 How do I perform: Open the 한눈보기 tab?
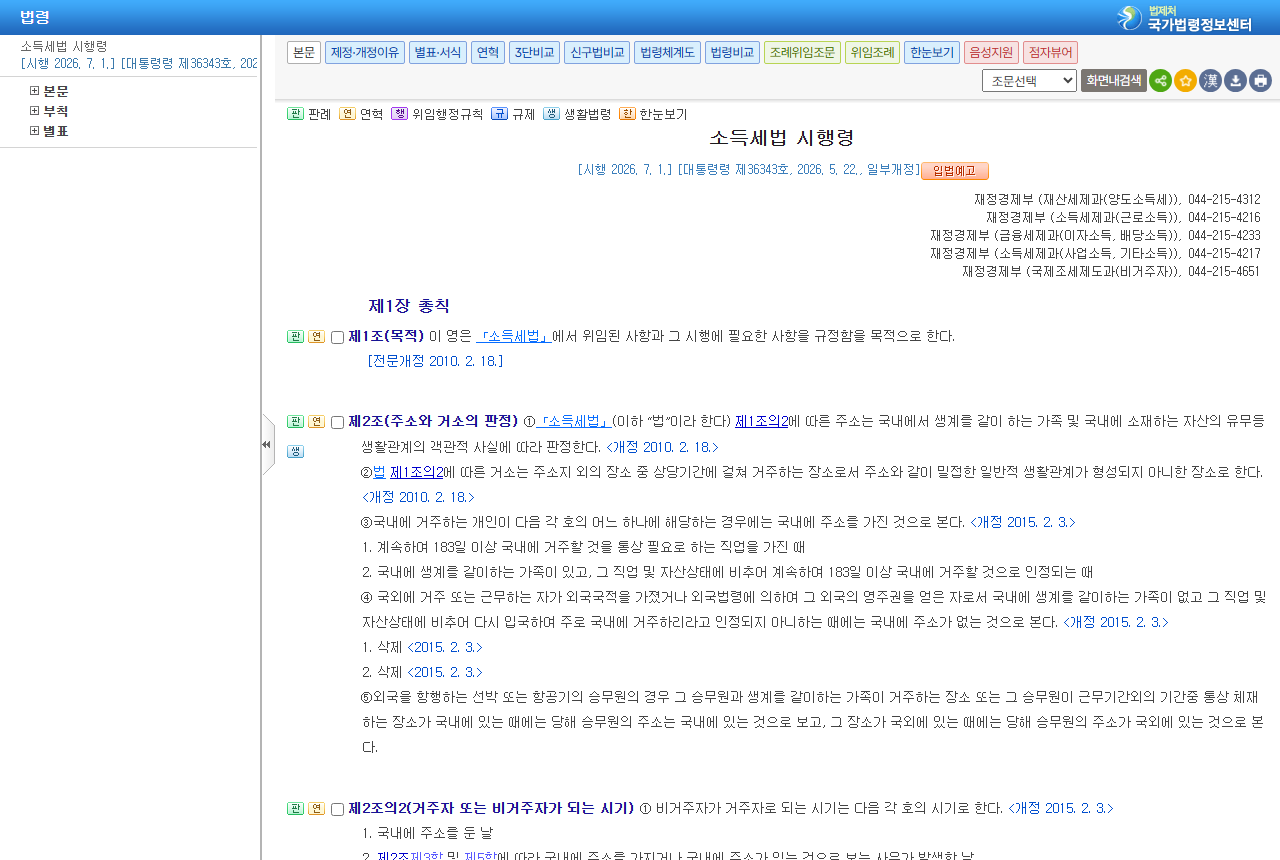[x=932, y=52]
